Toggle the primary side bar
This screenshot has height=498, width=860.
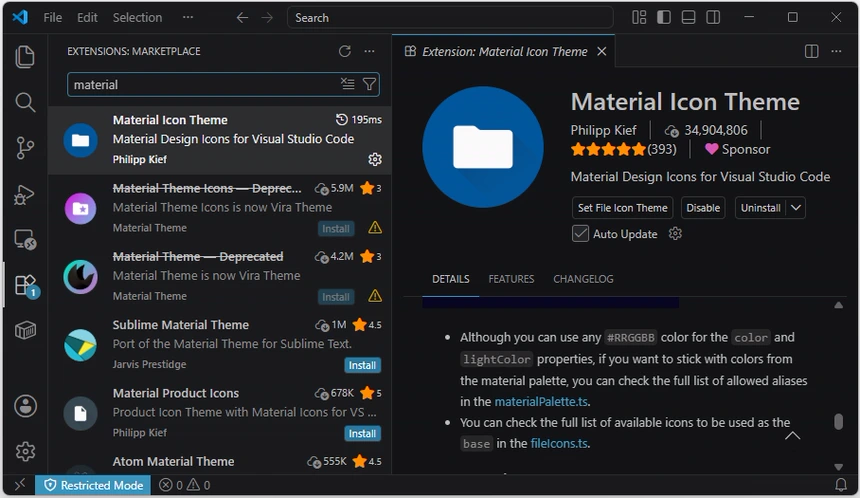(x=664, y=17)
